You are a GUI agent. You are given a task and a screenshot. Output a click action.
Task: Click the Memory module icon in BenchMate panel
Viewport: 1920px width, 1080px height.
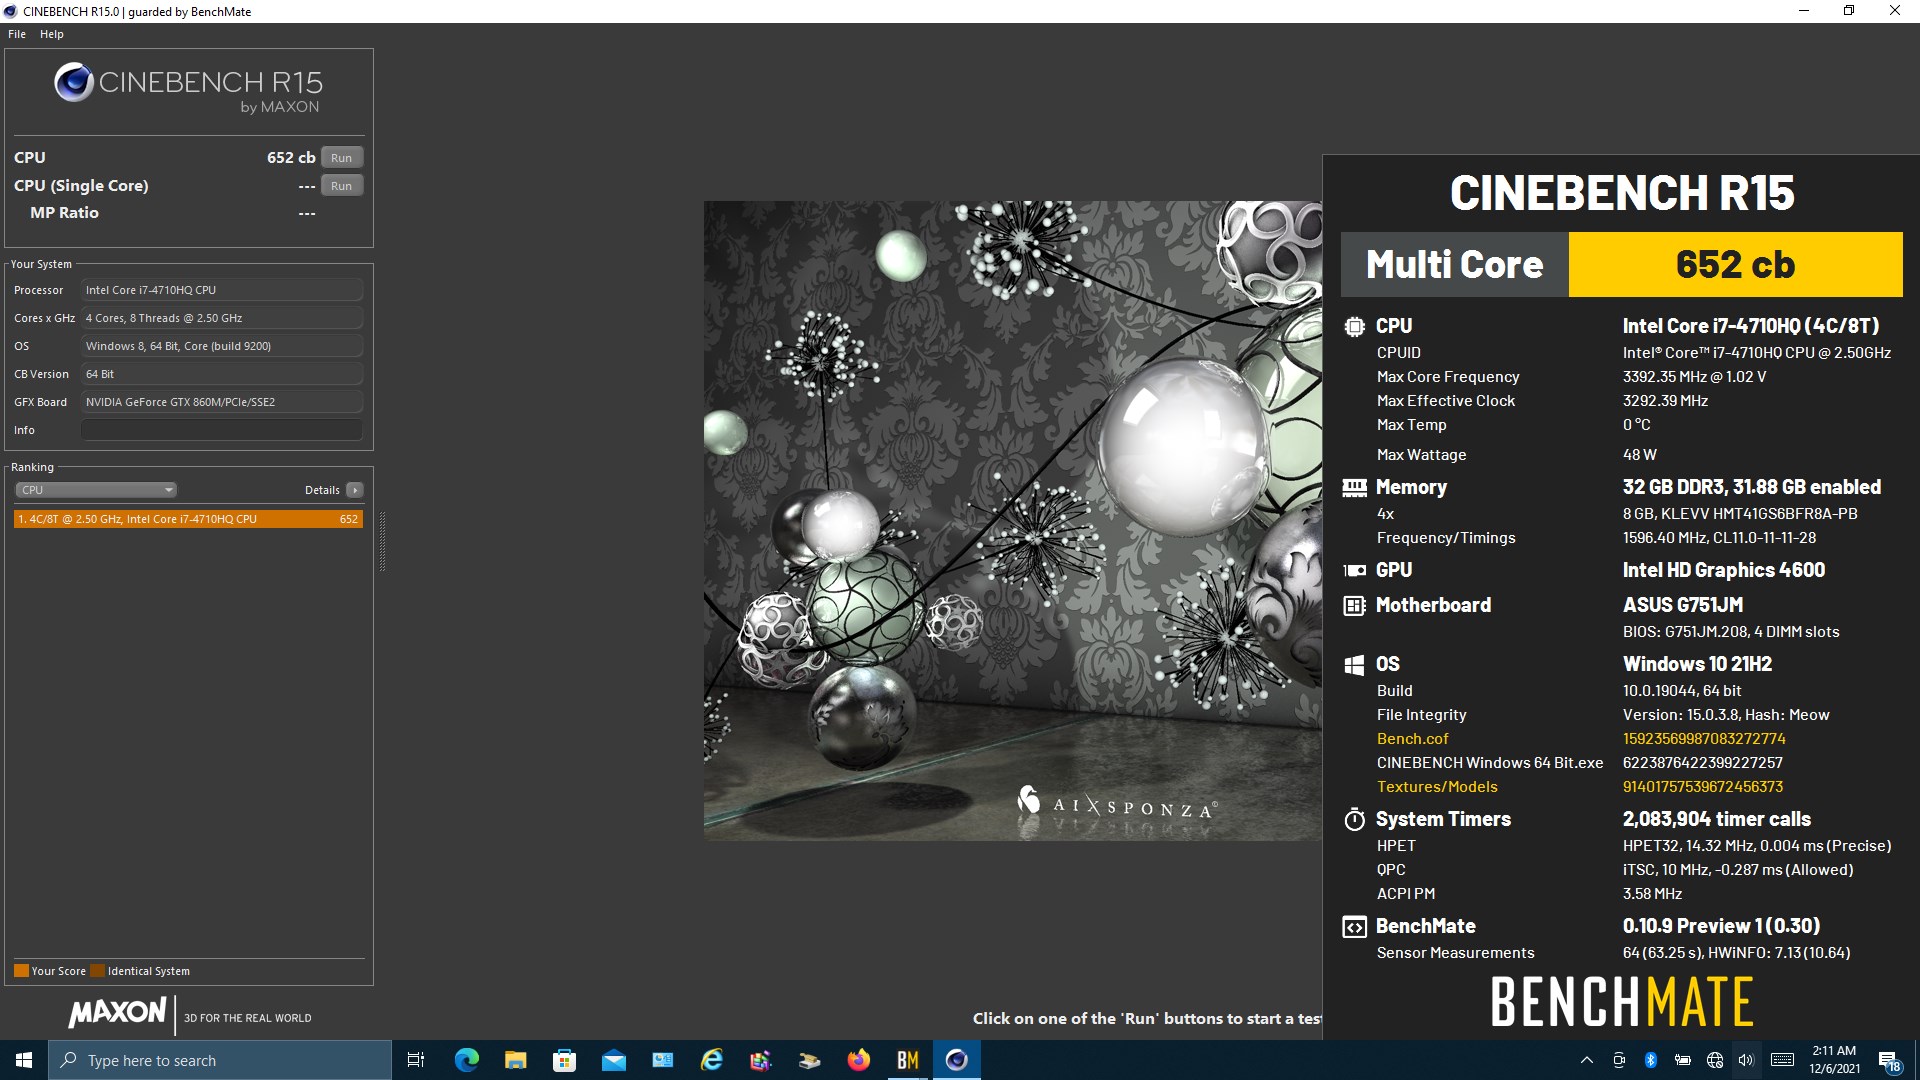pyautogui.click(x=1354, y=487)
